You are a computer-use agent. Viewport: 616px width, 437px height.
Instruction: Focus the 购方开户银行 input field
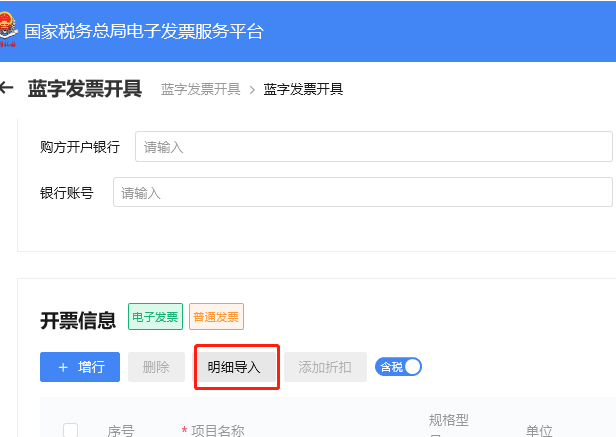372,147
